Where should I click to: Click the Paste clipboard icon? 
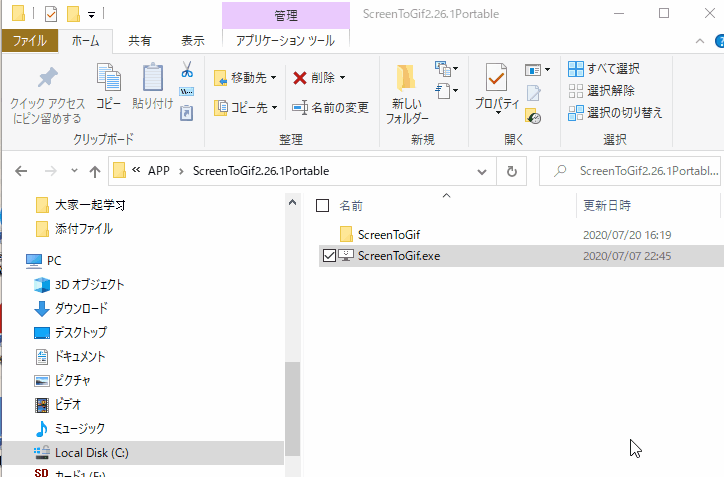[x=153, y=77]
